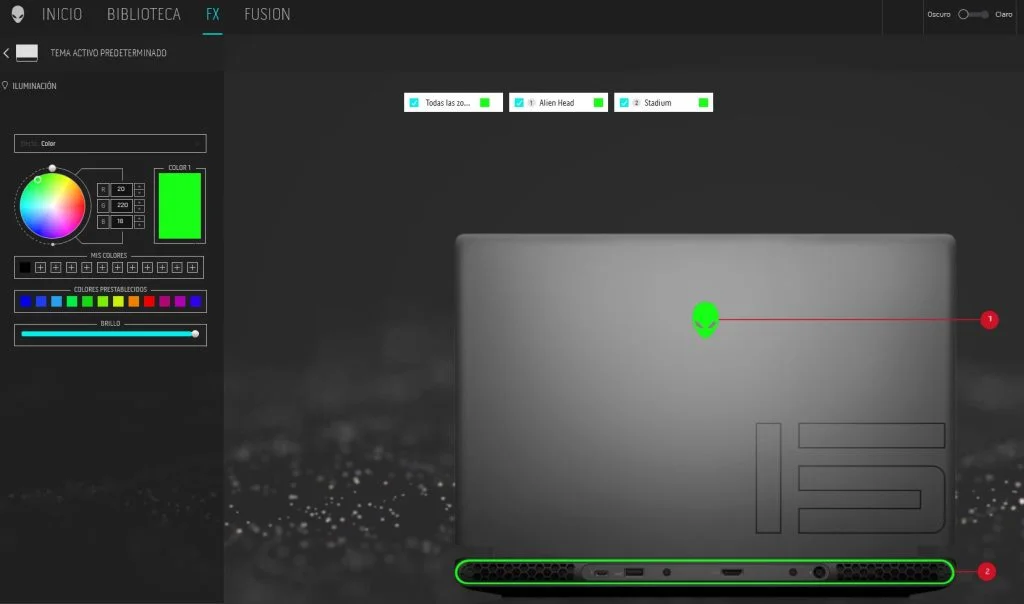Toggle the Oscuro/Claro theme switch
Image resolution: width=1024 pixels, height=604 pixels.
tap(972, 14)
